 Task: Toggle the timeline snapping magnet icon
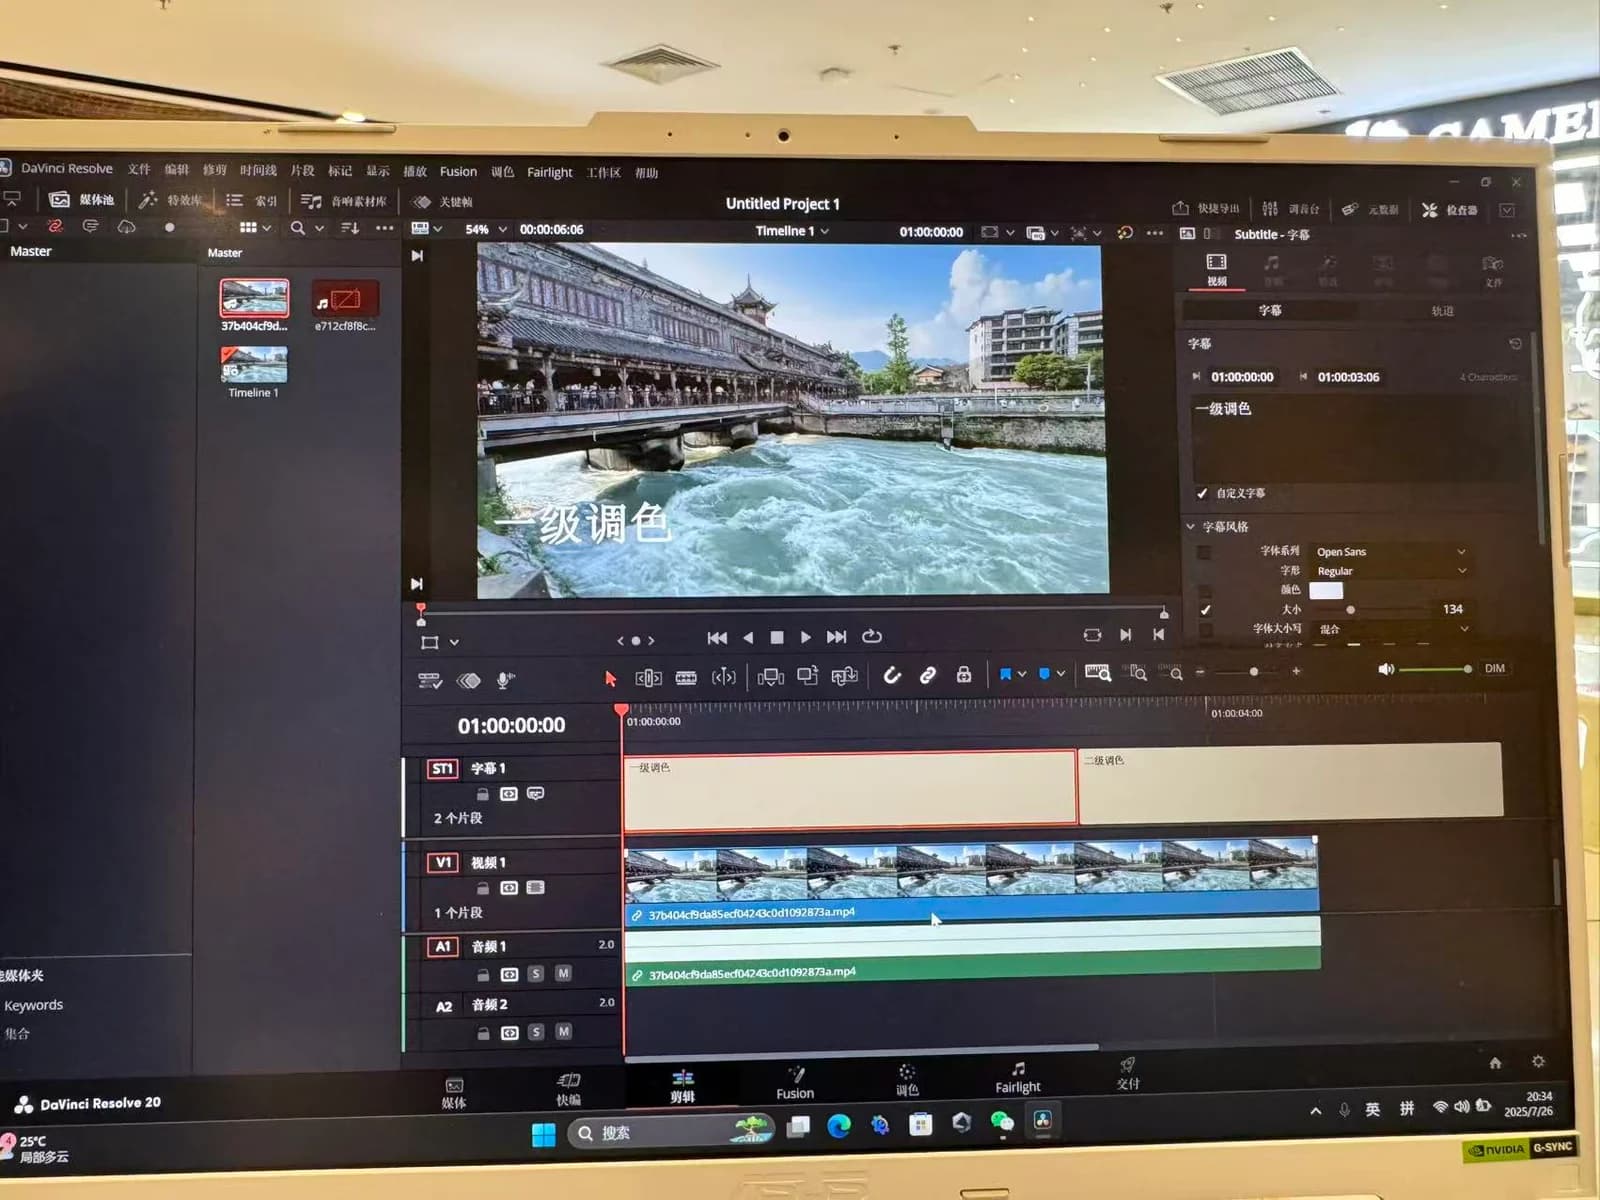pos(892,676)
